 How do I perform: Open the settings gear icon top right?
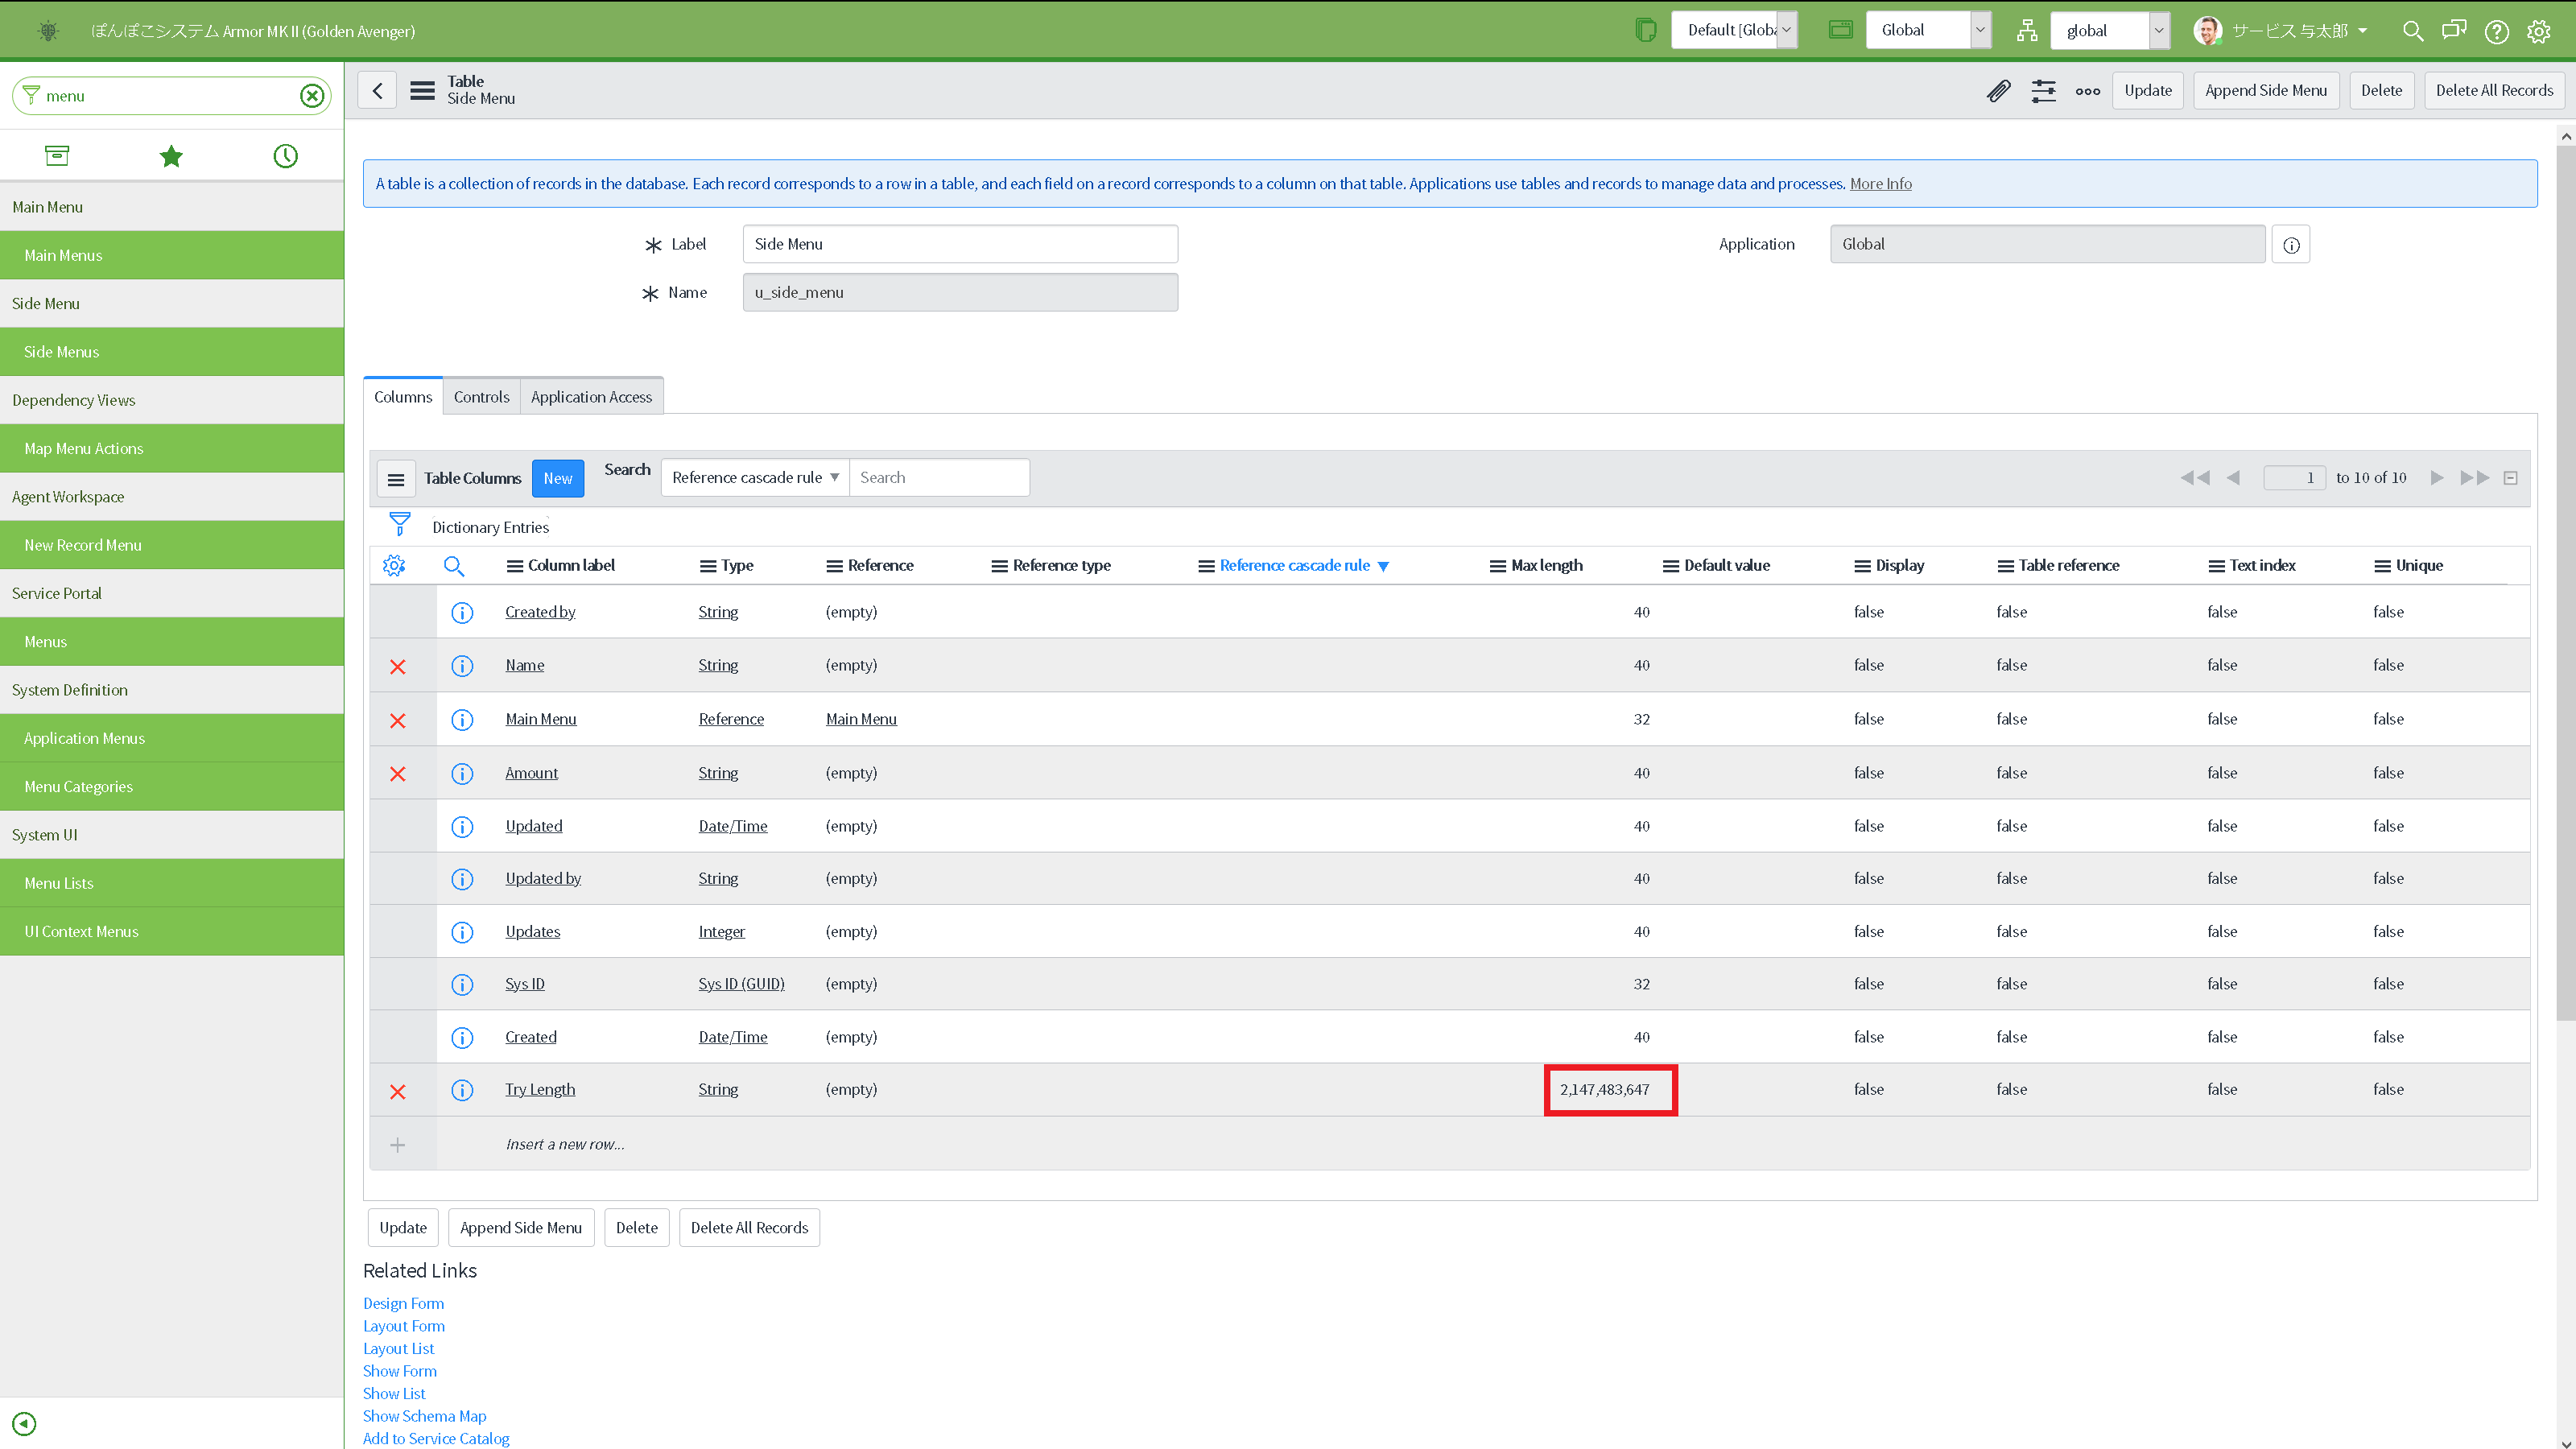(2540, 31)
